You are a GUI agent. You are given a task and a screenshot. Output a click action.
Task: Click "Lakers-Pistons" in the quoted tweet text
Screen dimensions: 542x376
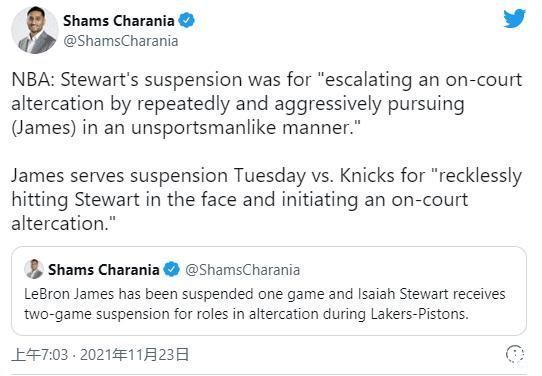419,314
